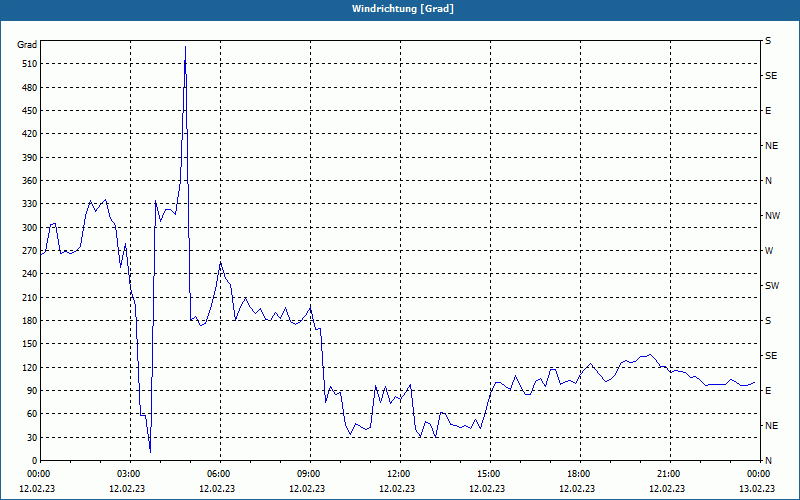Image resolution: width=800 pixels, height=500 pixels.
Task: Click the 450 degree axis label
Action: pos(30,111)
